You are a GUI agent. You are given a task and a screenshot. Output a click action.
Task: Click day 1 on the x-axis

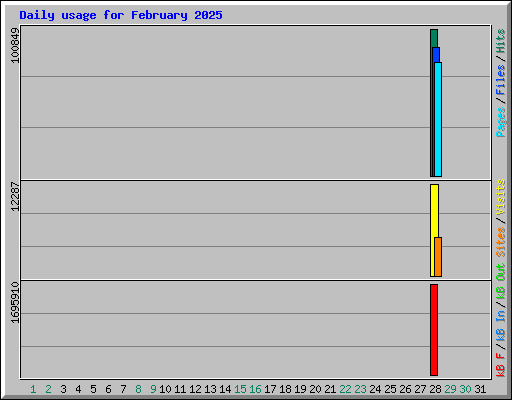coord(33,389)
